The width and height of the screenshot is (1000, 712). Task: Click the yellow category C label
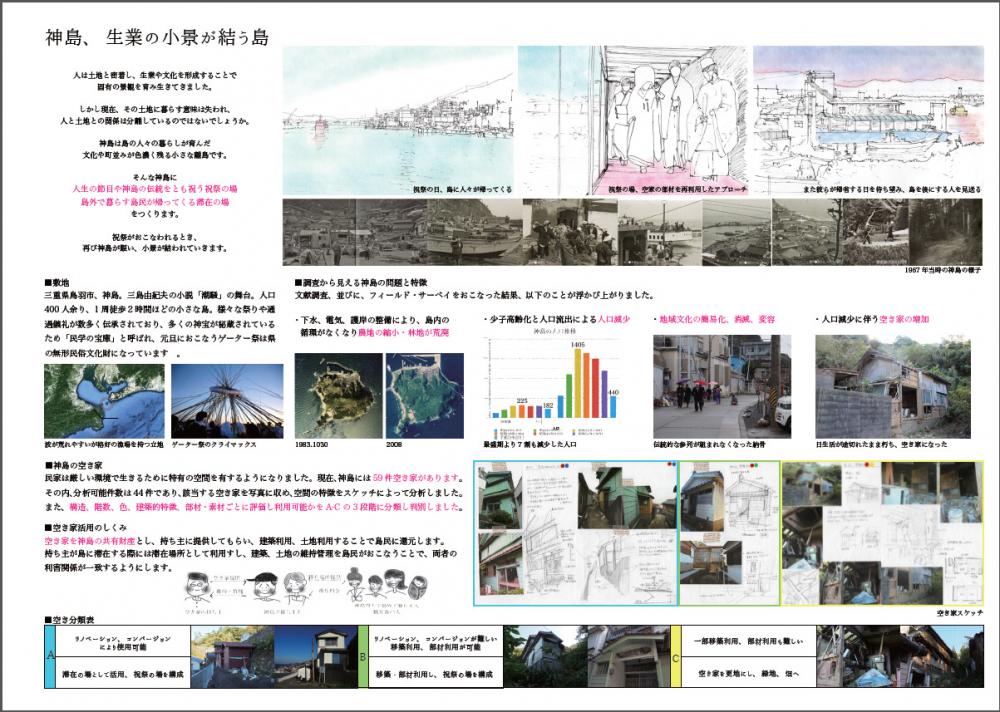point(677,656)
